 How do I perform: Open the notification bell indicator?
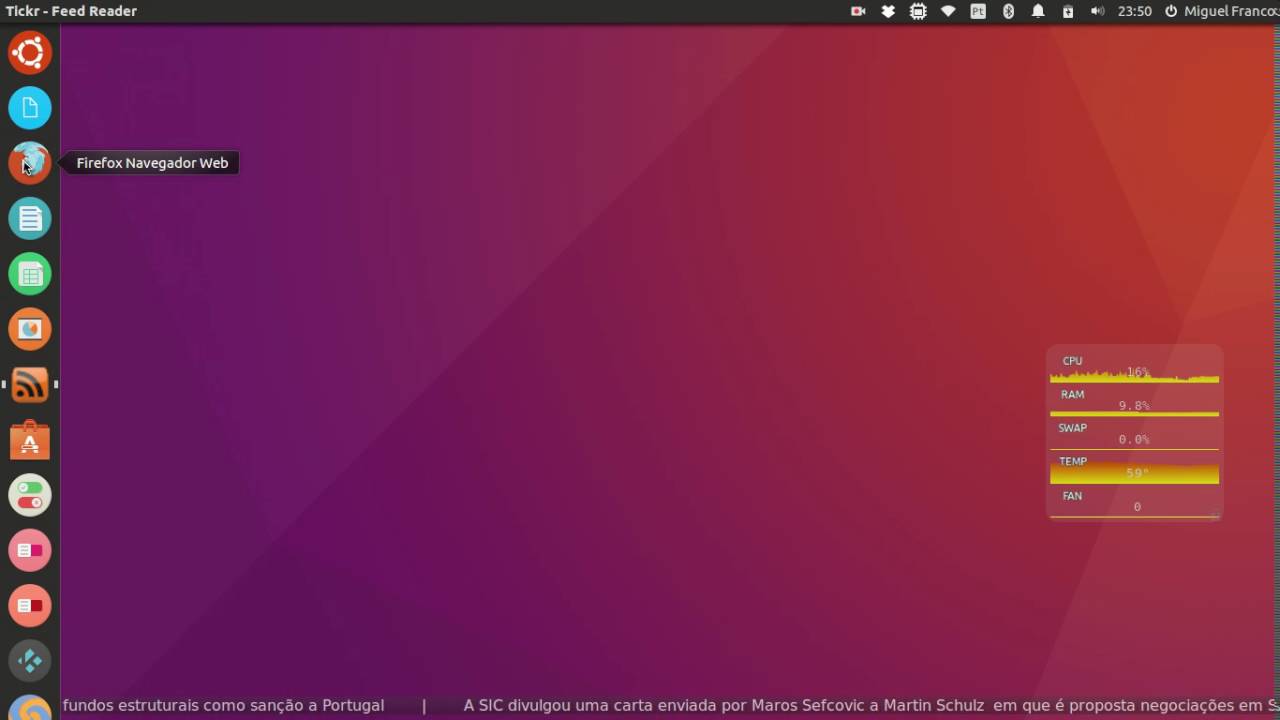point(1038,11)
